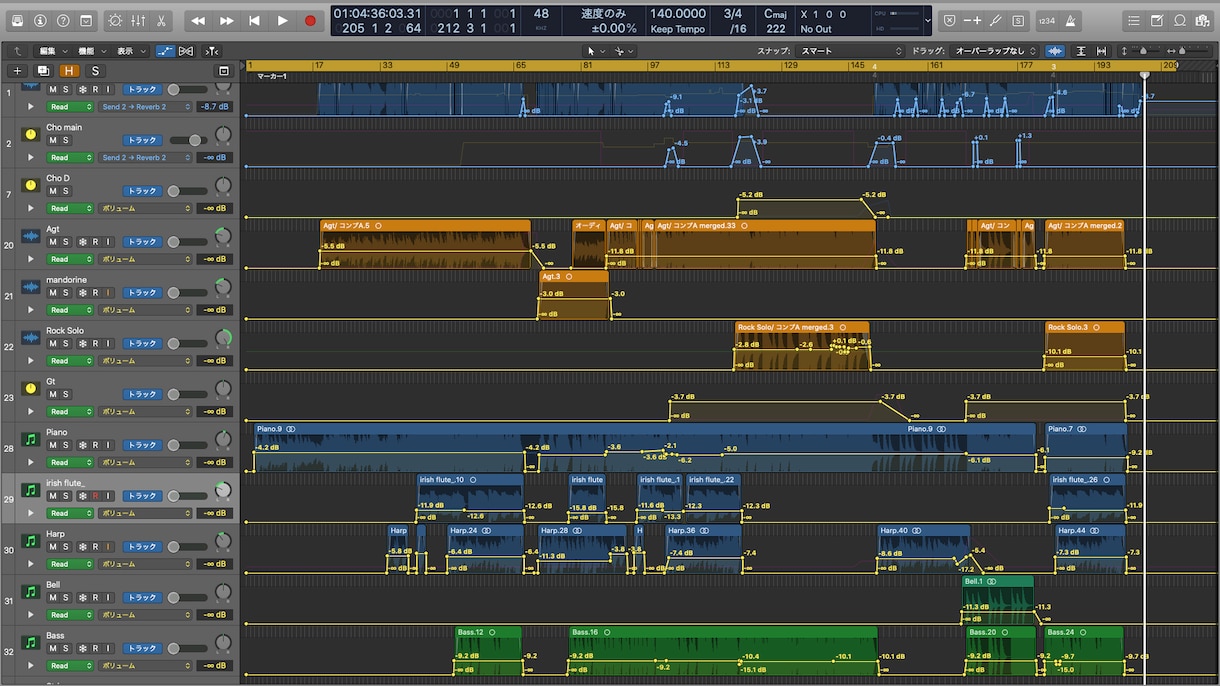Open the ドラッグ オーバーラップなし dropdown
1220x686 pixels.
[994, 50]
